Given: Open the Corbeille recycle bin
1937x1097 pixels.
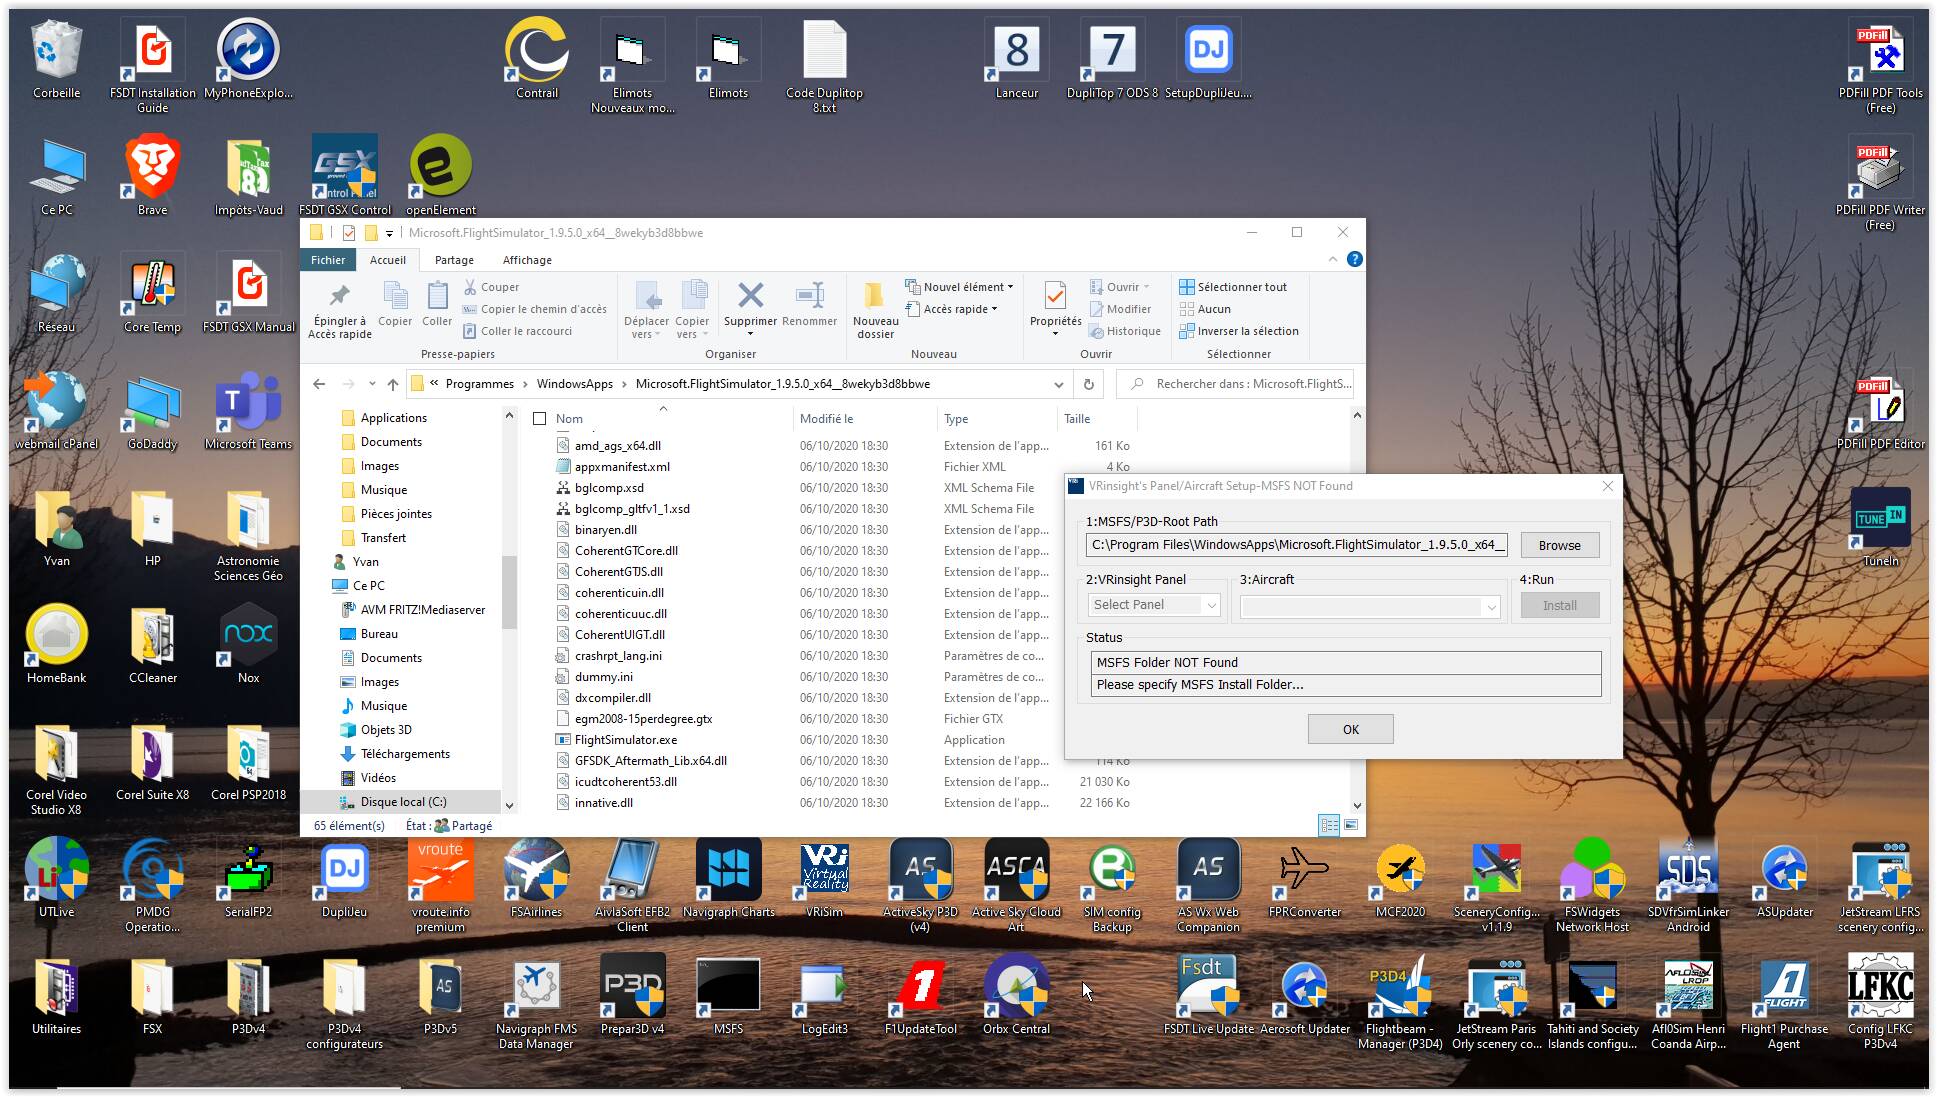Looking at the screenshot, I should coord(56,60).
